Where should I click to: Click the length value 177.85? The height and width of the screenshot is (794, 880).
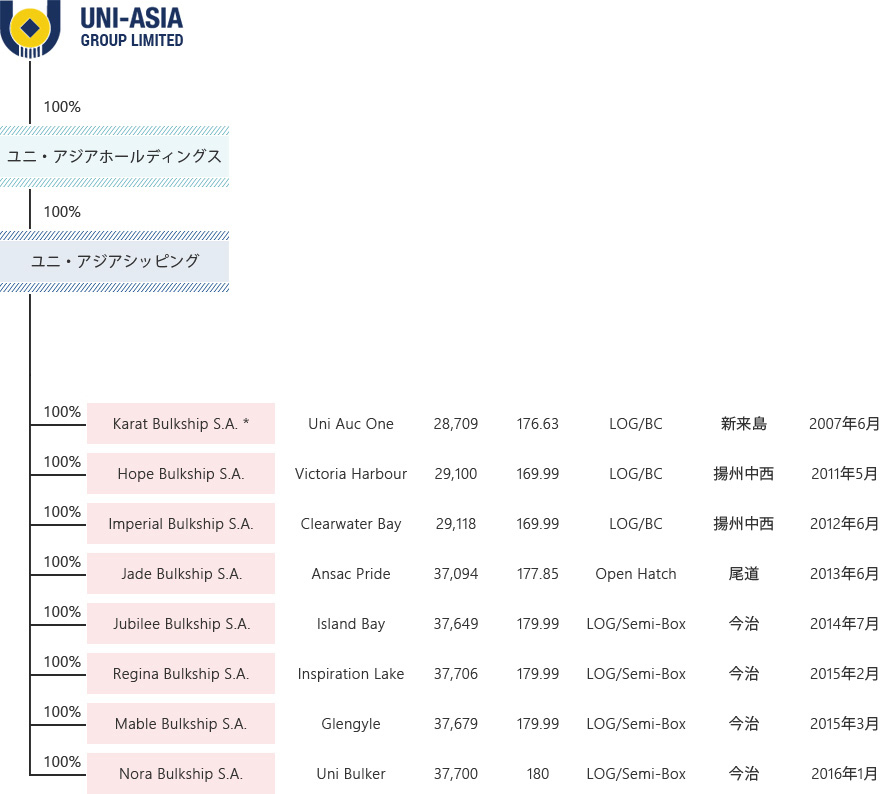click(538, 573)
